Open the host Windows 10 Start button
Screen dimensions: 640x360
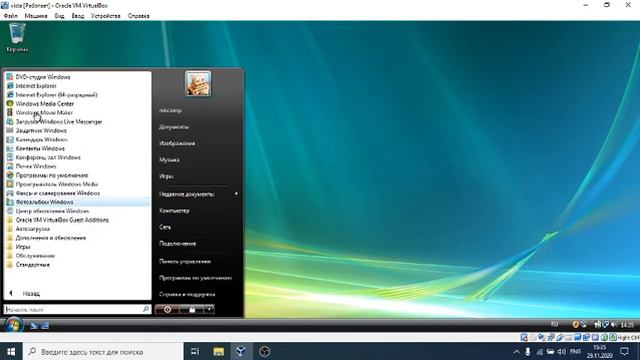click(x=11, y=351)
